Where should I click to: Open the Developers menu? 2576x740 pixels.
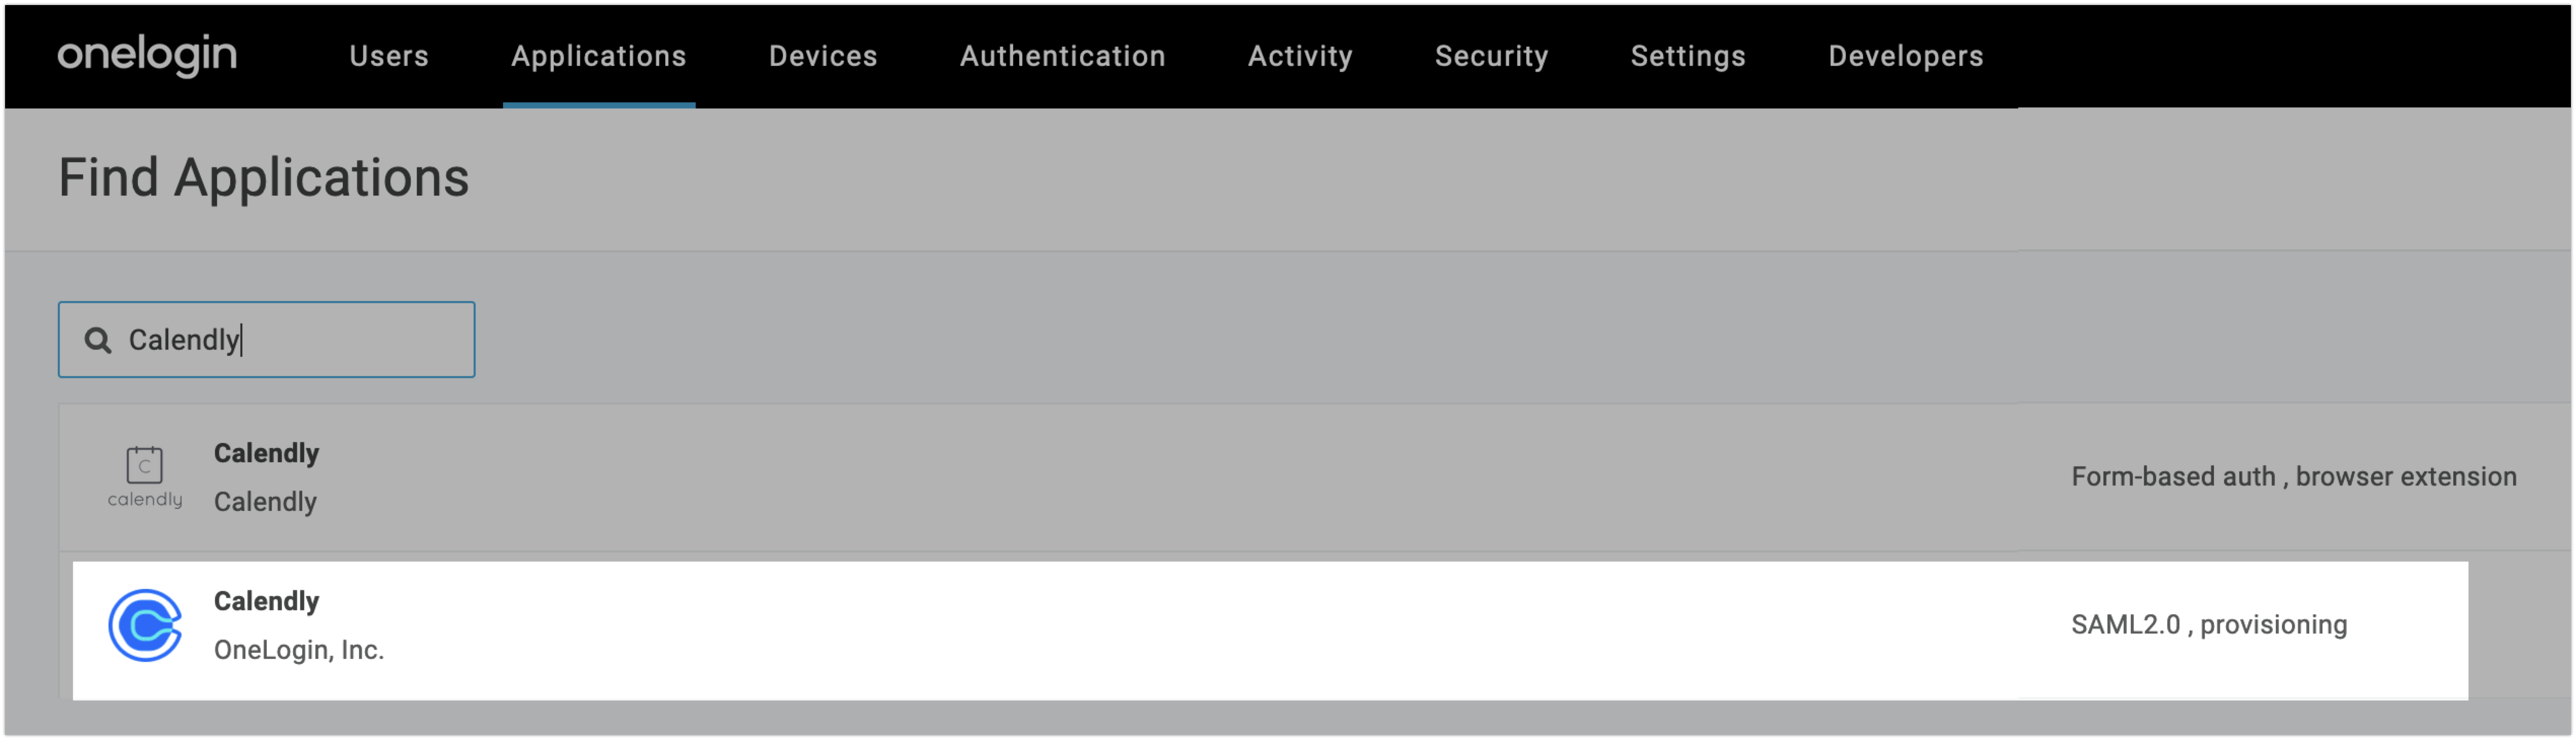1905,56
